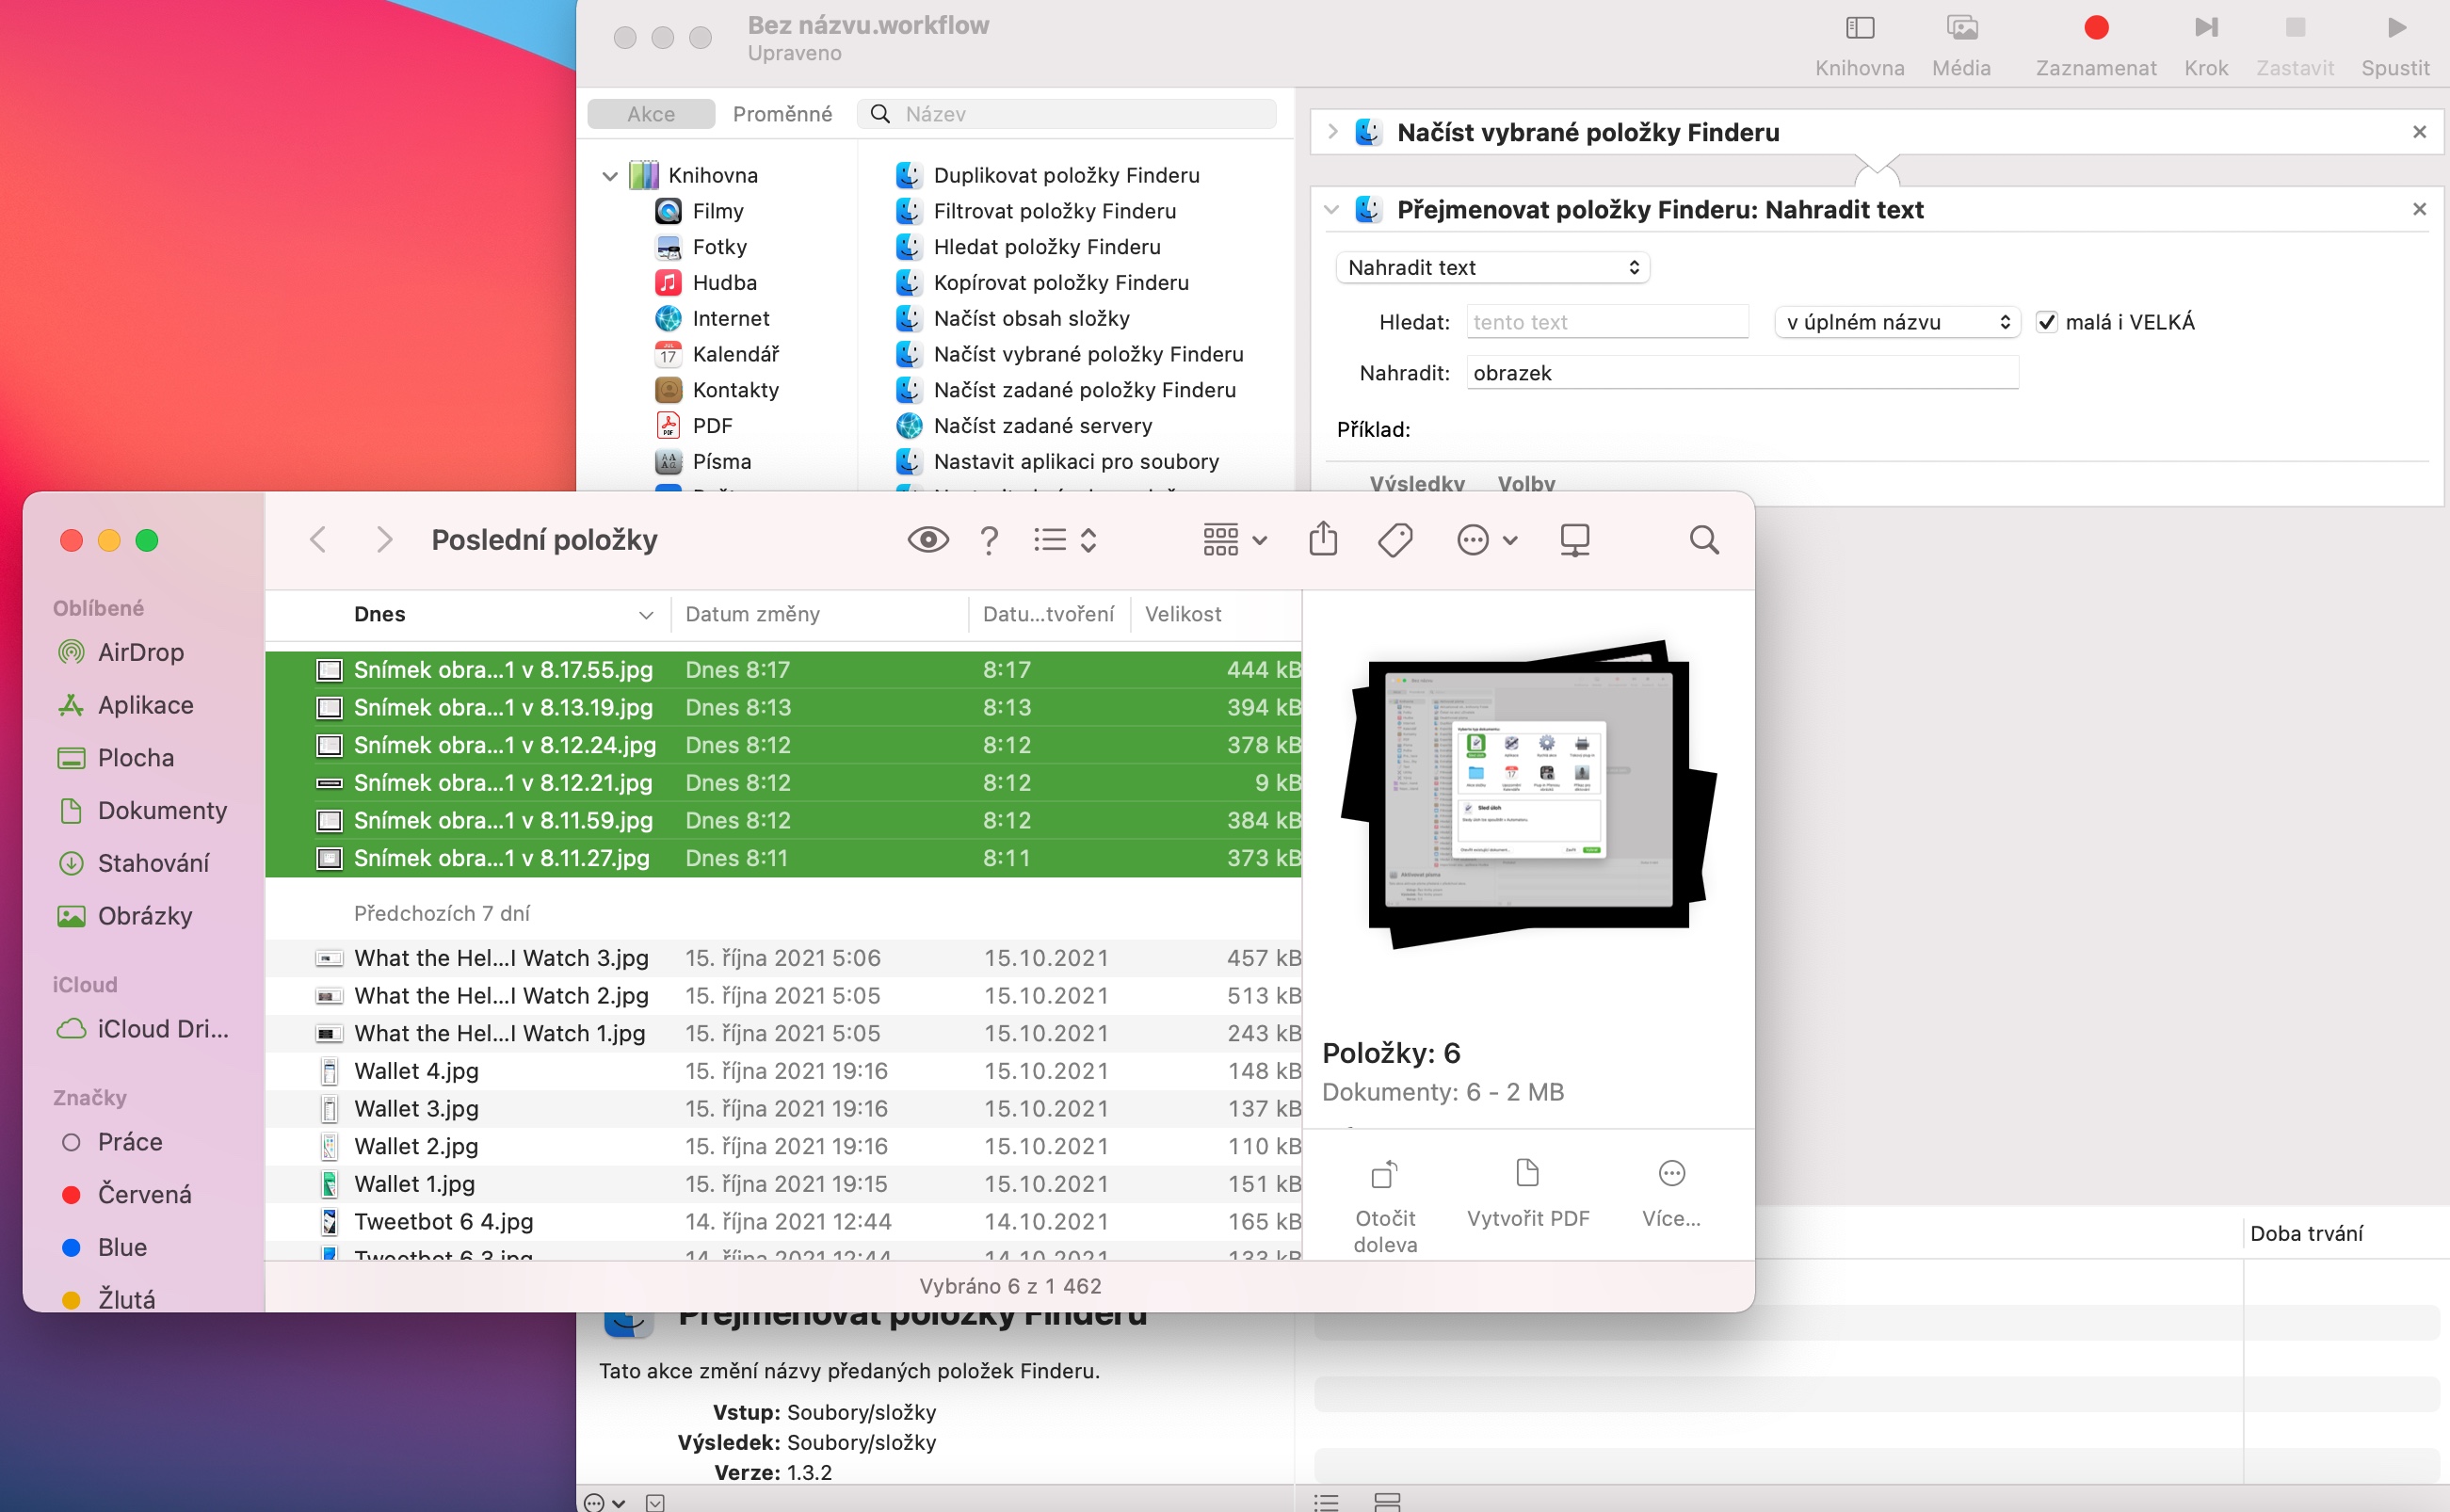The width and height of the screenshot is (2450, 1512).
Task: Open the Volby tab in action
Action: coord(1525,484)
